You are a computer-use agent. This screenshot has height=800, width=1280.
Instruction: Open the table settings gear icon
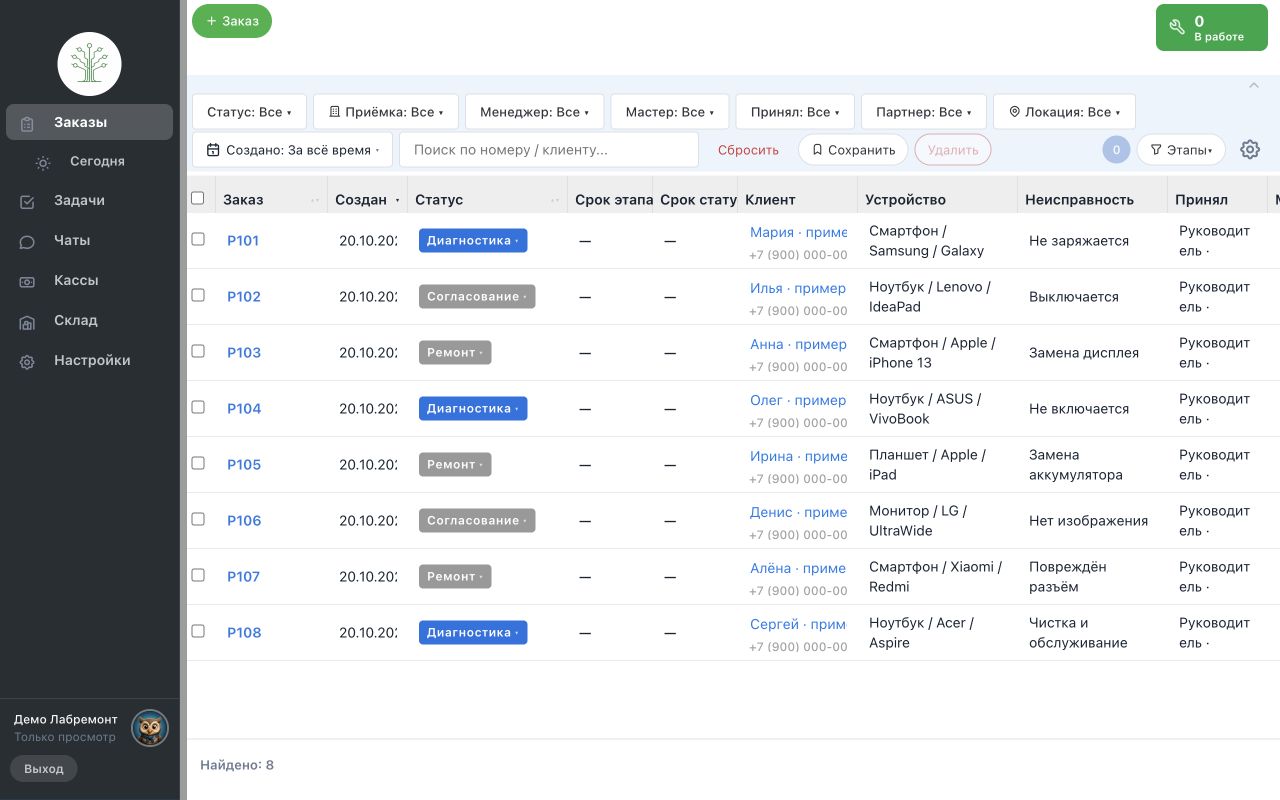[1250, 150]
